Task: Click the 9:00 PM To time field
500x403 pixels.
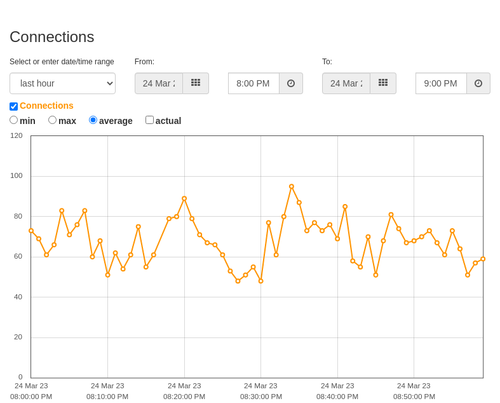Action: pyautogui.click(x=441, y=83)
